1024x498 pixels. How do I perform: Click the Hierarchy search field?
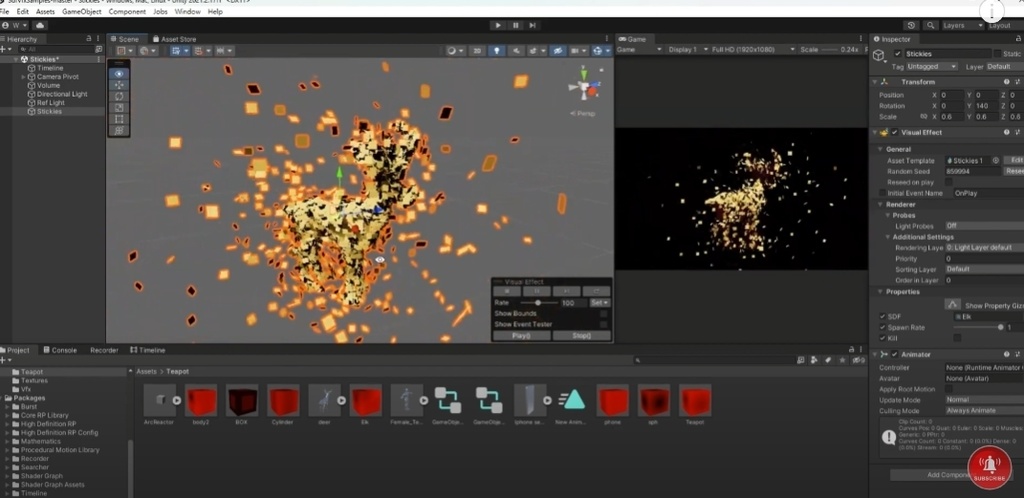pyautogui.click(x=56, y=49)
